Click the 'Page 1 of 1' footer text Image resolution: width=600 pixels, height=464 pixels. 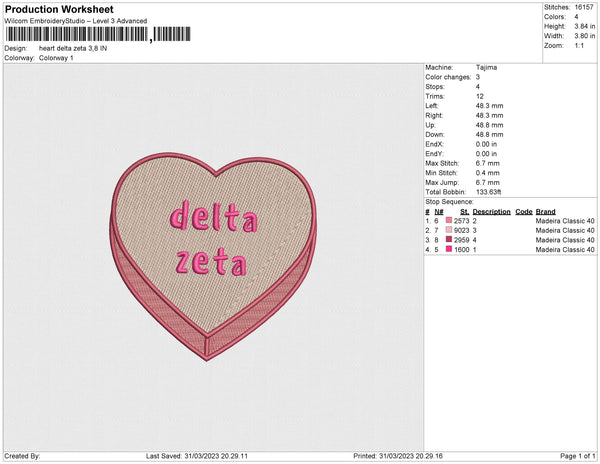pyautogui.click(x=578, y=456)
